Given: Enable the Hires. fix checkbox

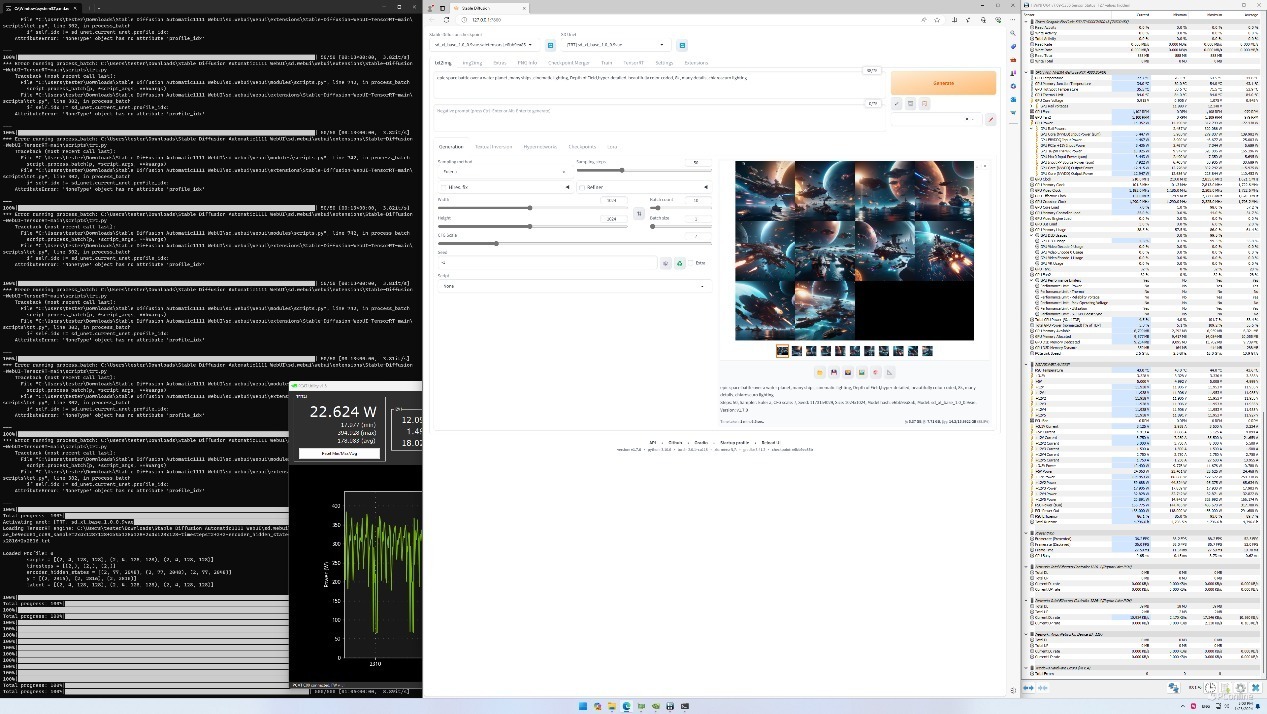Looking at the screenshot, I should click(x=444, y=187).
